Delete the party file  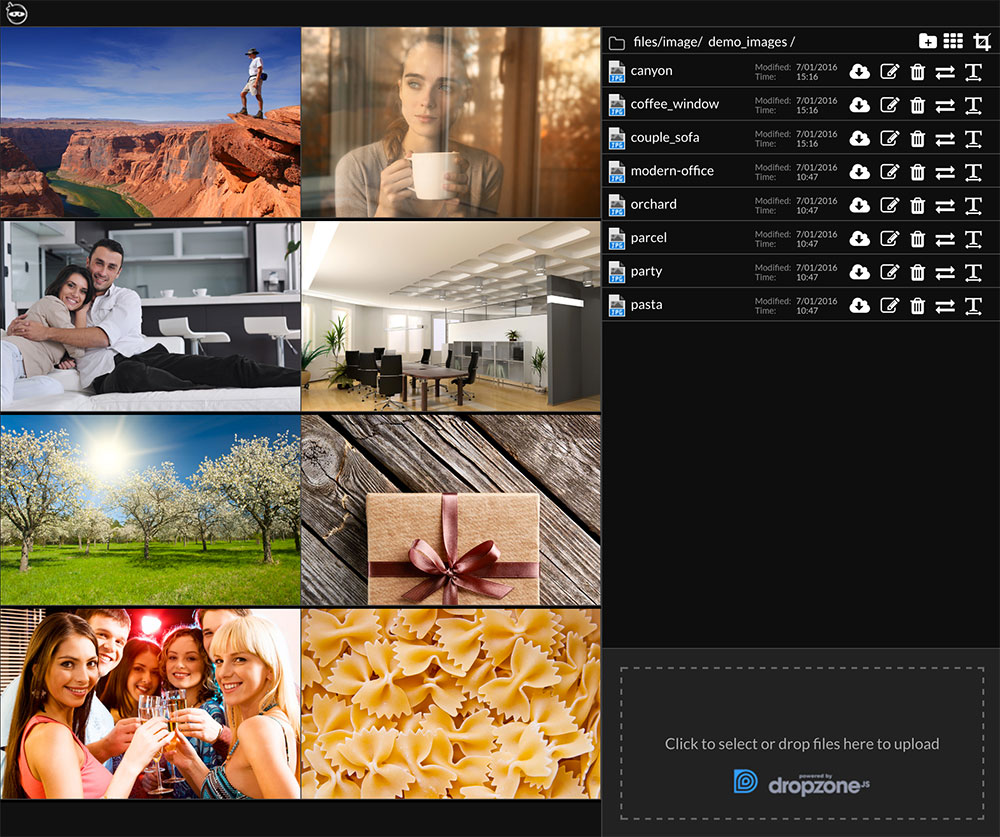(x=917, y=272)
